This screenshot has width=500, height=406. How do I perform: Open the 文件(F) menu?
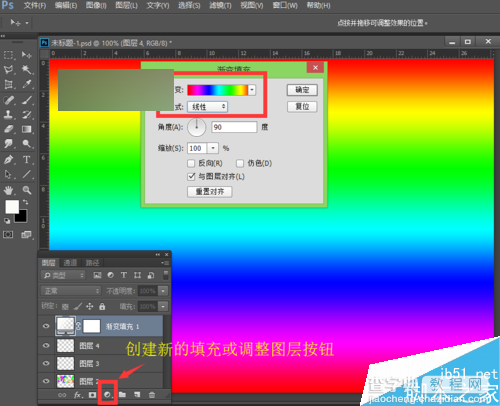[x=35, y=6]
